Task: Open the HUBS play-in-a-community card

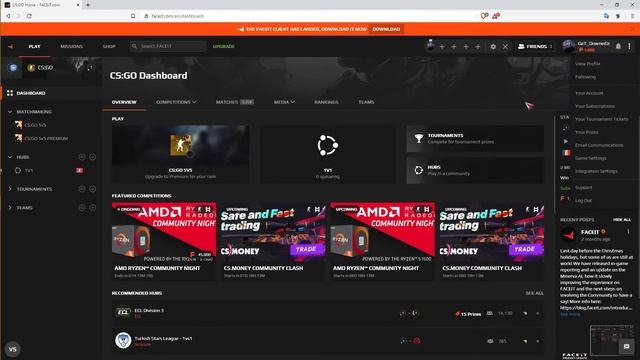Action: tap(475, 170)
